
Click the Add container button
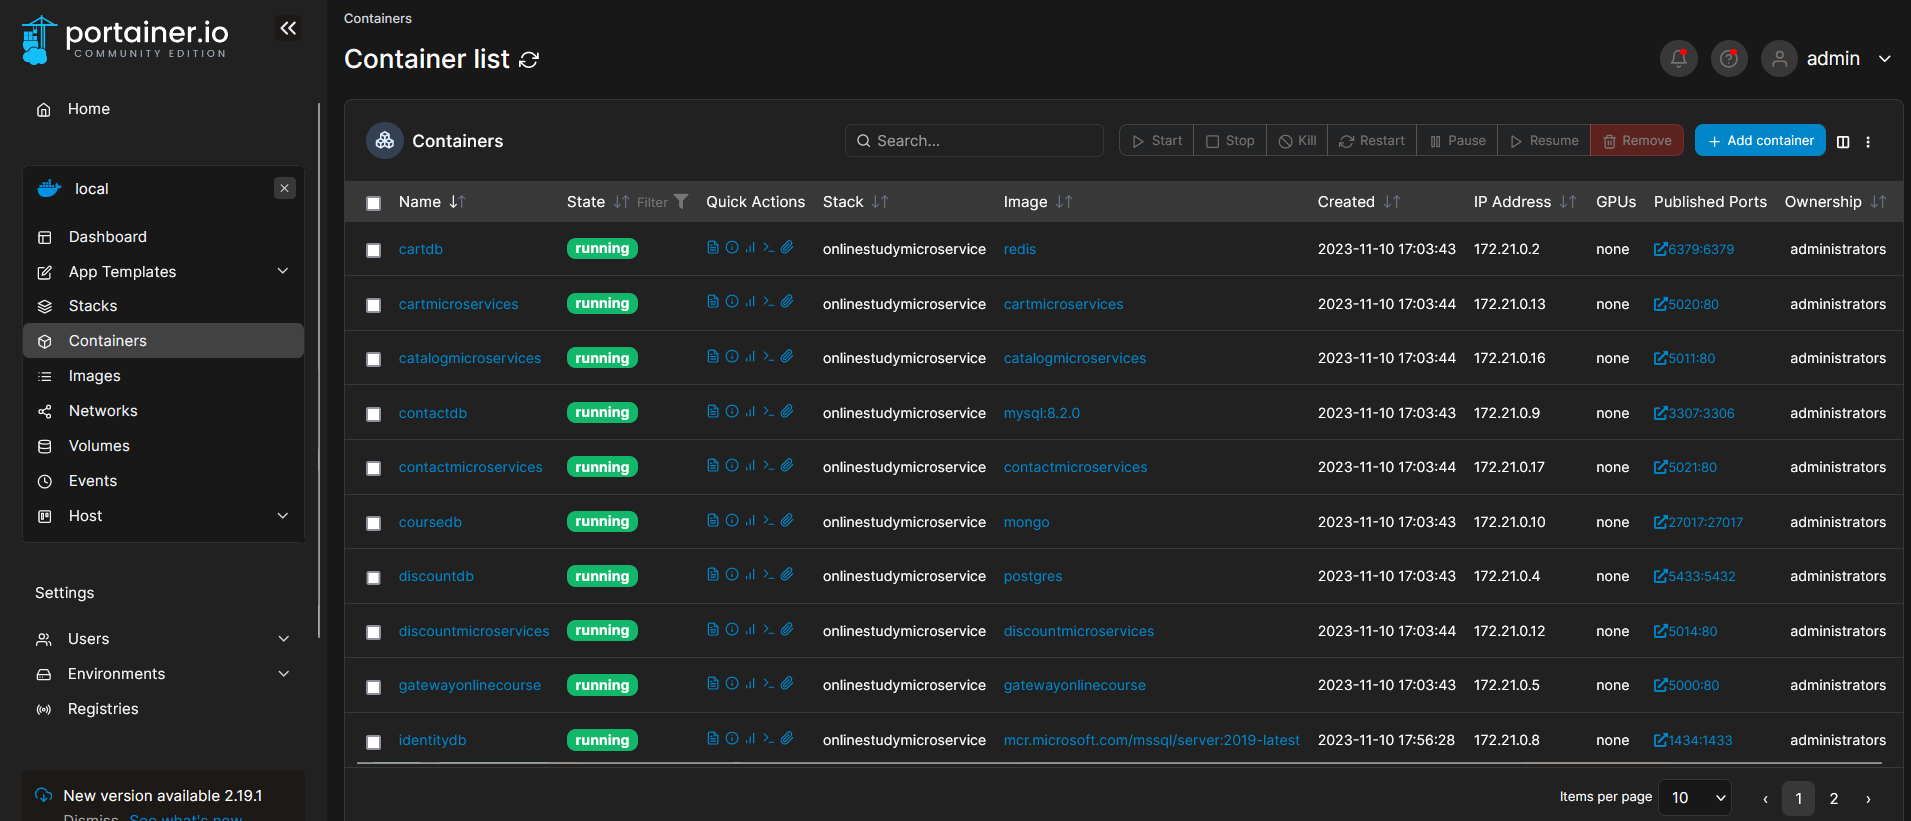tap(1759, 141)
